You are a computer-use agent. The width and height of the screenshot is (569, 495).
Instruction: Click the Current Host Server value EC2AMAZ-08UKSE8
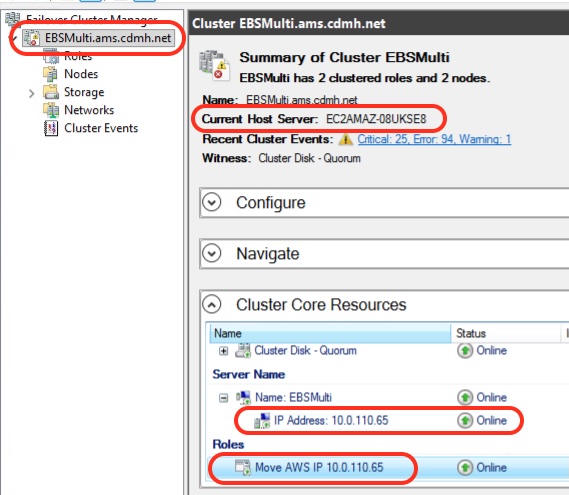pyautogui.click(x=376, y=119)
